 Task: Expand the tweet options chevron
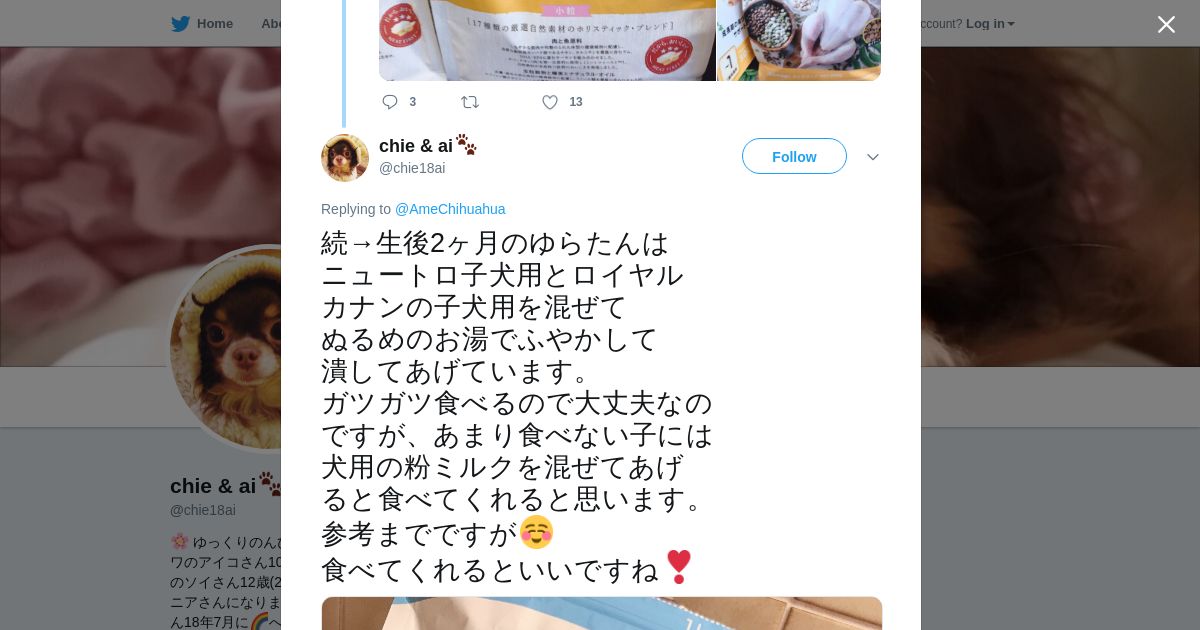872,157
